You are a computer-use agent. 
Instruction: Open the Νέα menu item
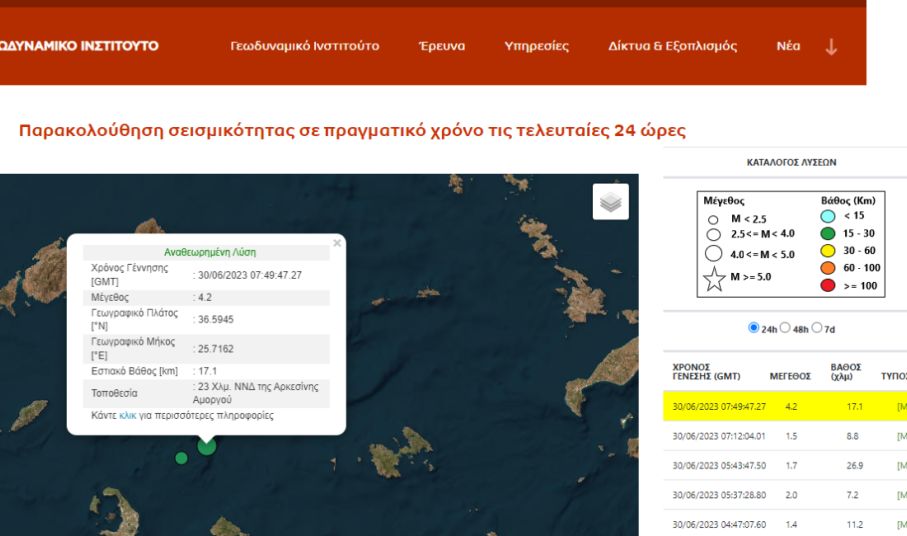[788, 46]
